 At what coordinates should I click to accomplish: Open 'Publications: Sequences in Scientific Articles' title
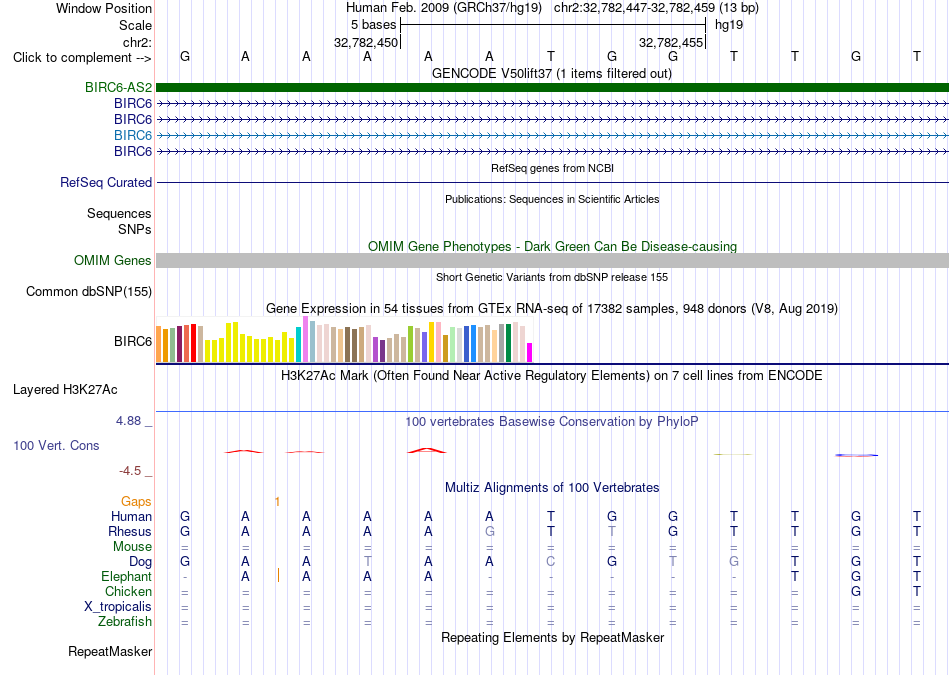tap(552, 199)
